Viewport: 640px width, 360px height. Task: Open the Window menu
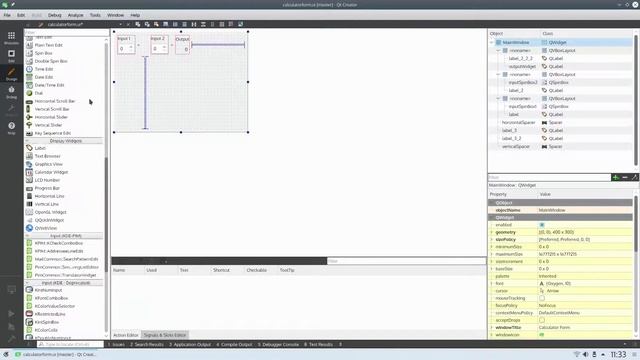(116, 15)
